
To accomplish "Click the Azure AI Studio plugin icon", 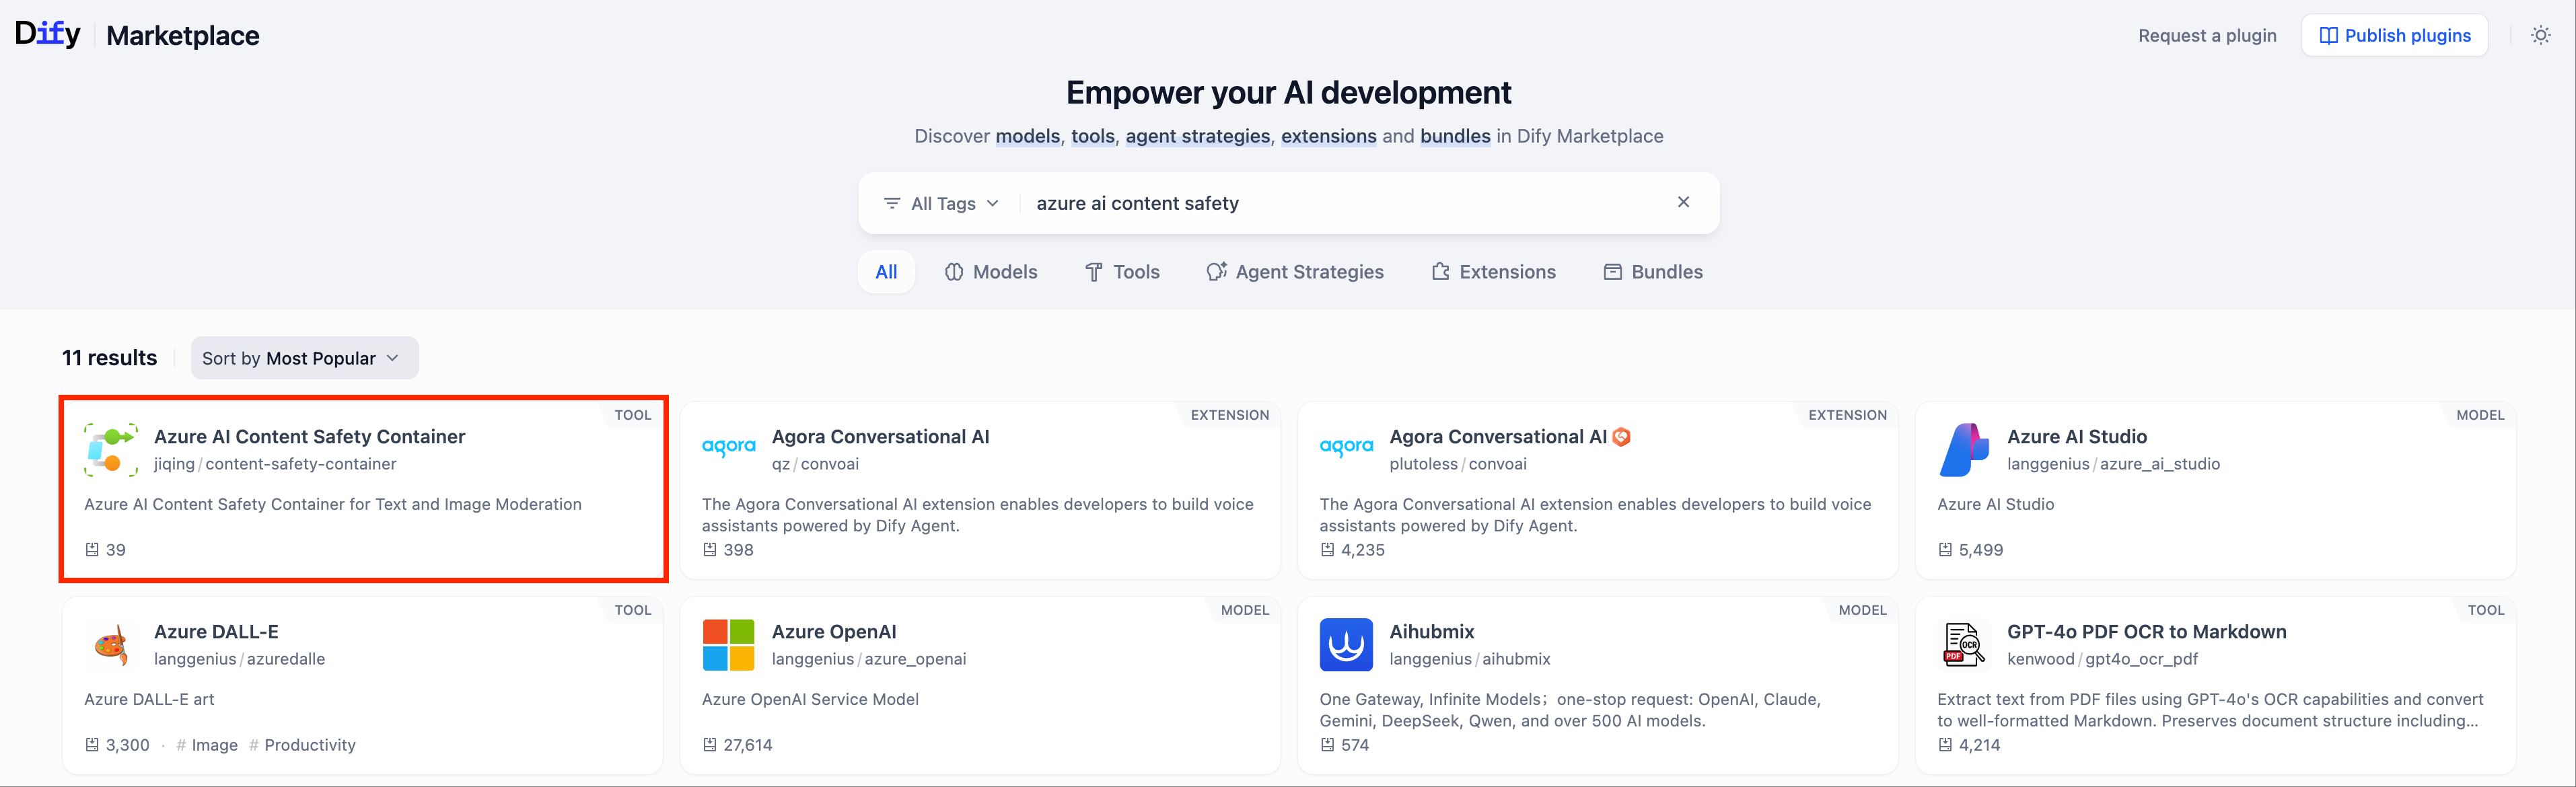I will (x=1964, y=449).
